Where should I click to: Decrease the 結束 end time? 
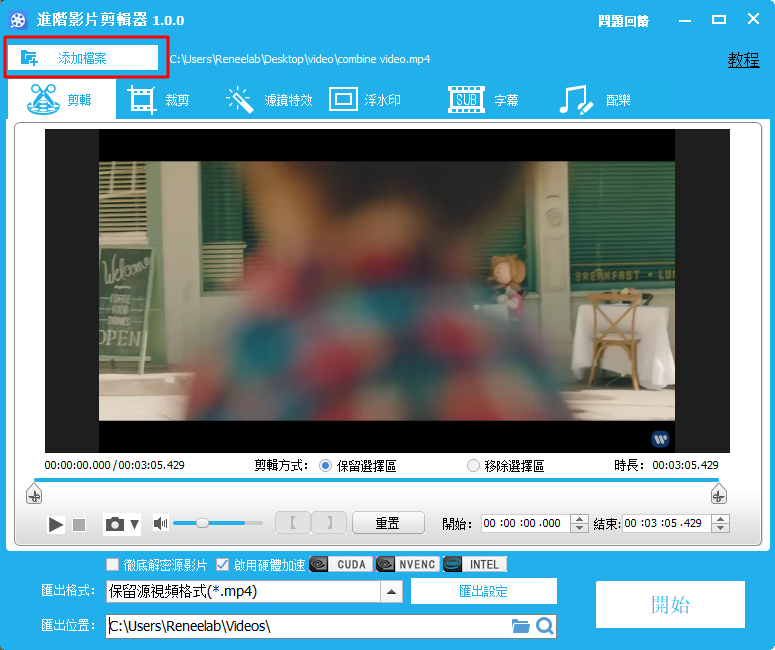721,528
